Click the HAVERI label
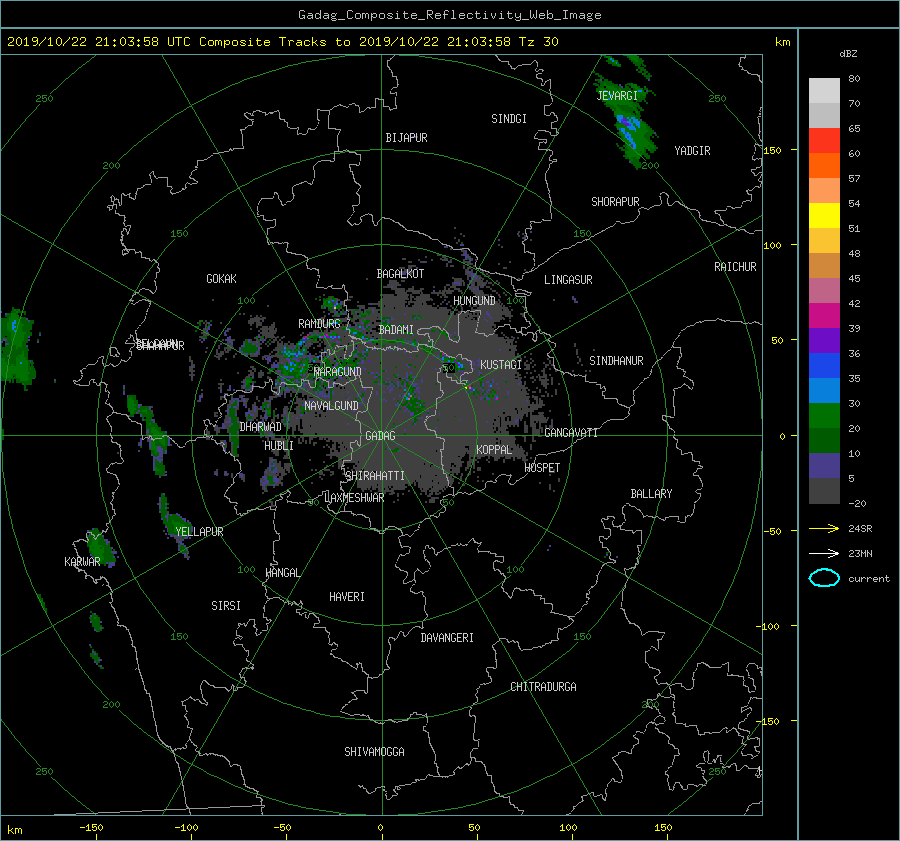 point(347,597)
